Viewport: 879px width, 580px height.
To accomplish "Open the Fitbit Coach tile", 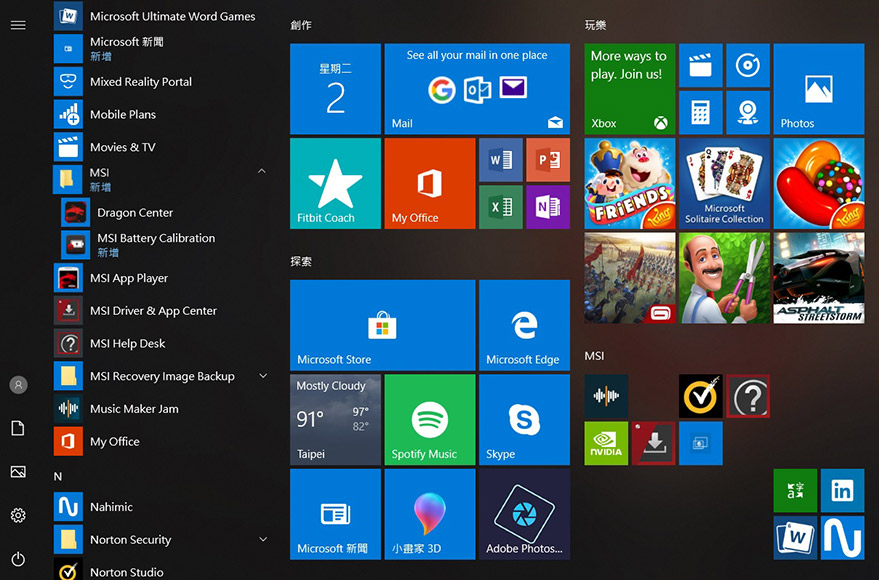I will 335,183.
